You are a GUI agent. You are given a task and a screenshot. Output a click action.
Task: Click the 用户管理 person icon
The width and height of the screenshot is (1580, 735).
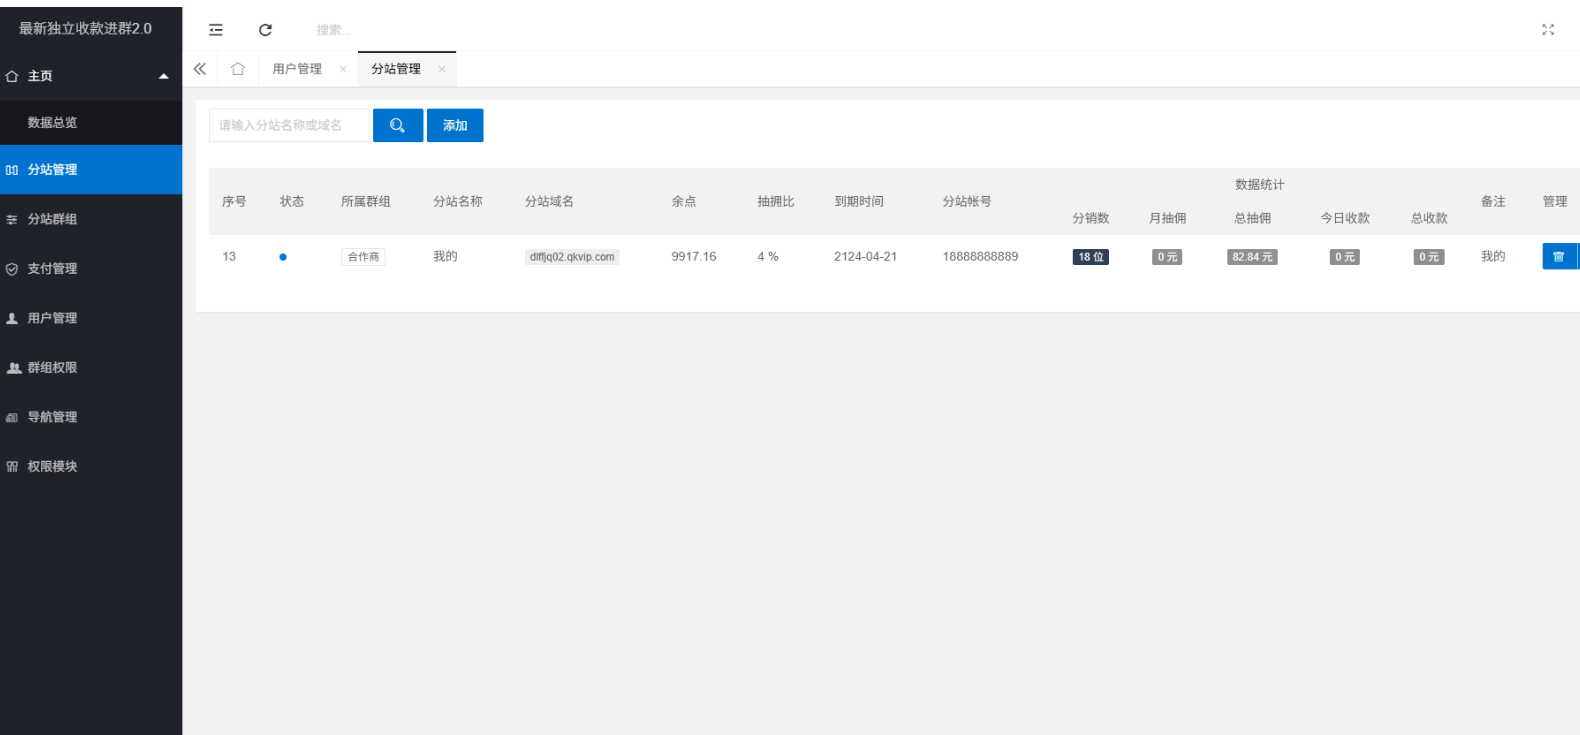pos(12,318)
